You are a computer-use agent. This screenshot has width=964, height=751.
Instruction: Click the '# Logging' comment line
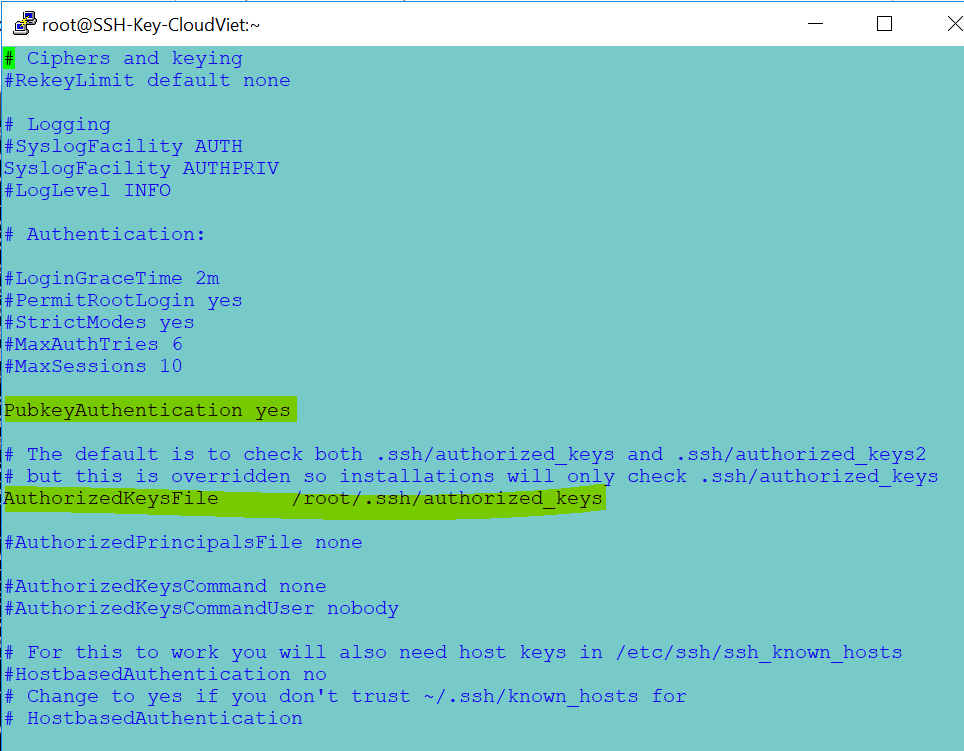[57, 125]
